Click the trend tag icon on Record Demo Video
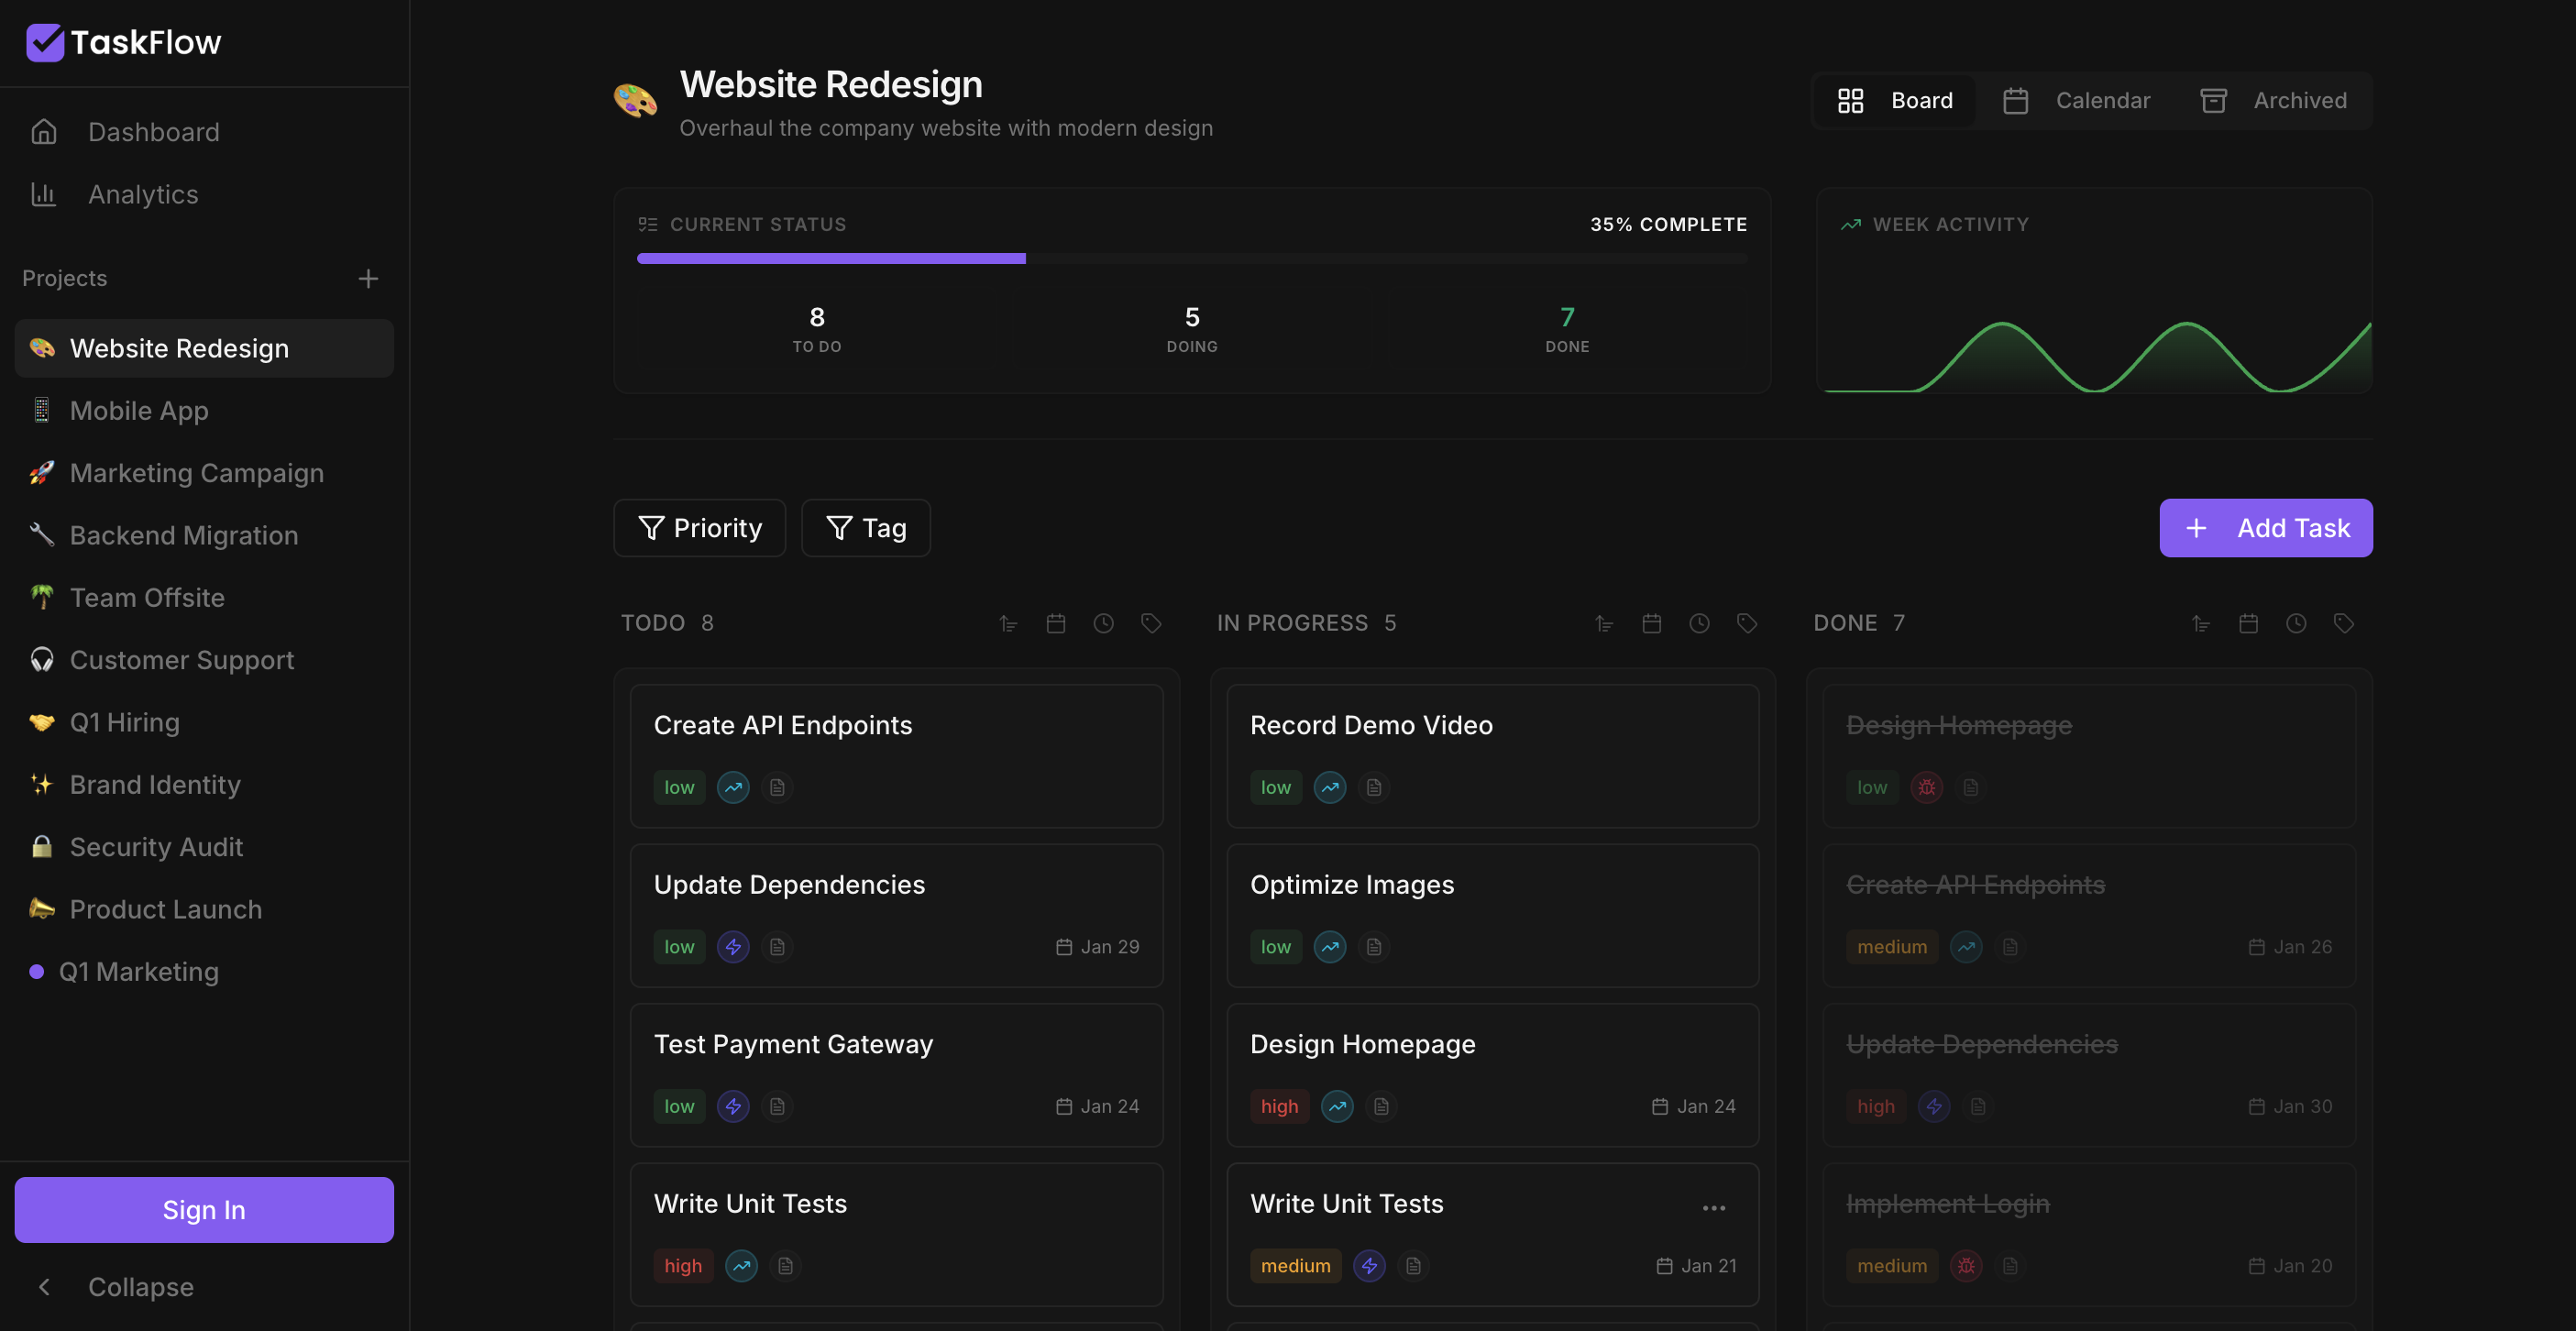The height and width of the screenshot is (1331, 2576). point(1330,787)
